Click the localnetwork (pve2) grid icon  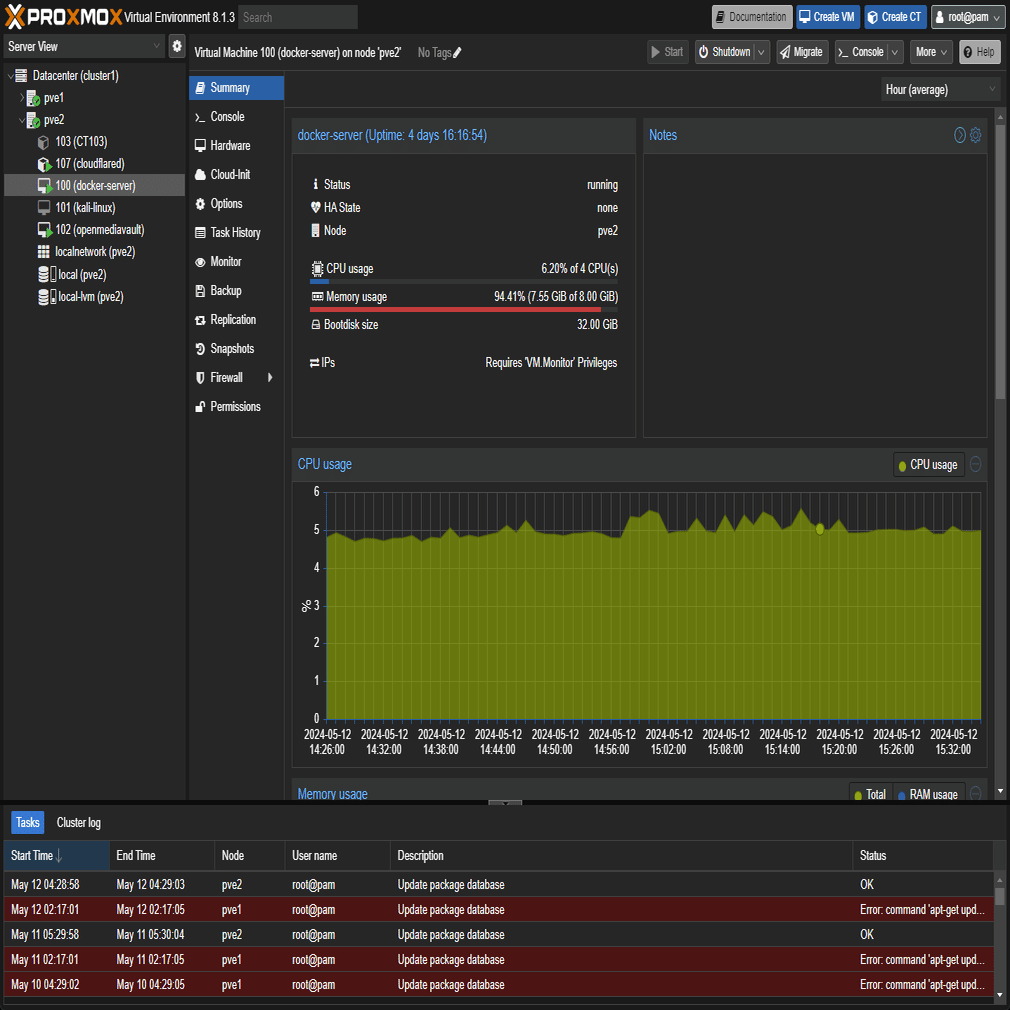click(43, 252)
